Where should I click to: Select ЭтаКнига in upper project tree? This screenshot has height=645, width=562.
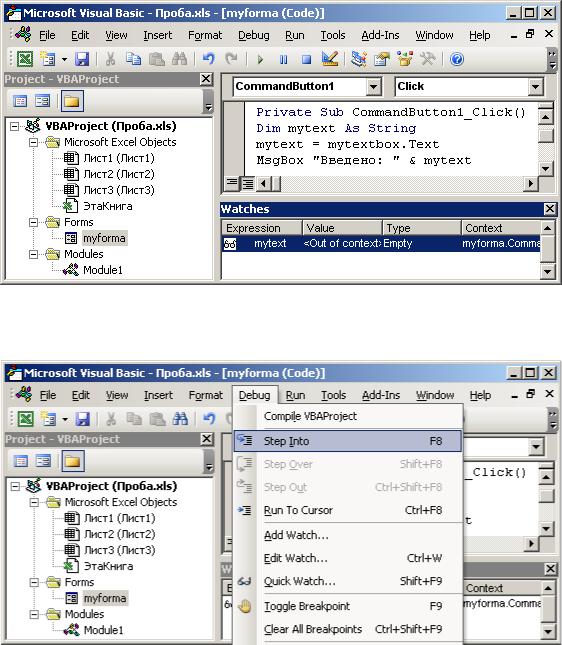tap(108, 206)
